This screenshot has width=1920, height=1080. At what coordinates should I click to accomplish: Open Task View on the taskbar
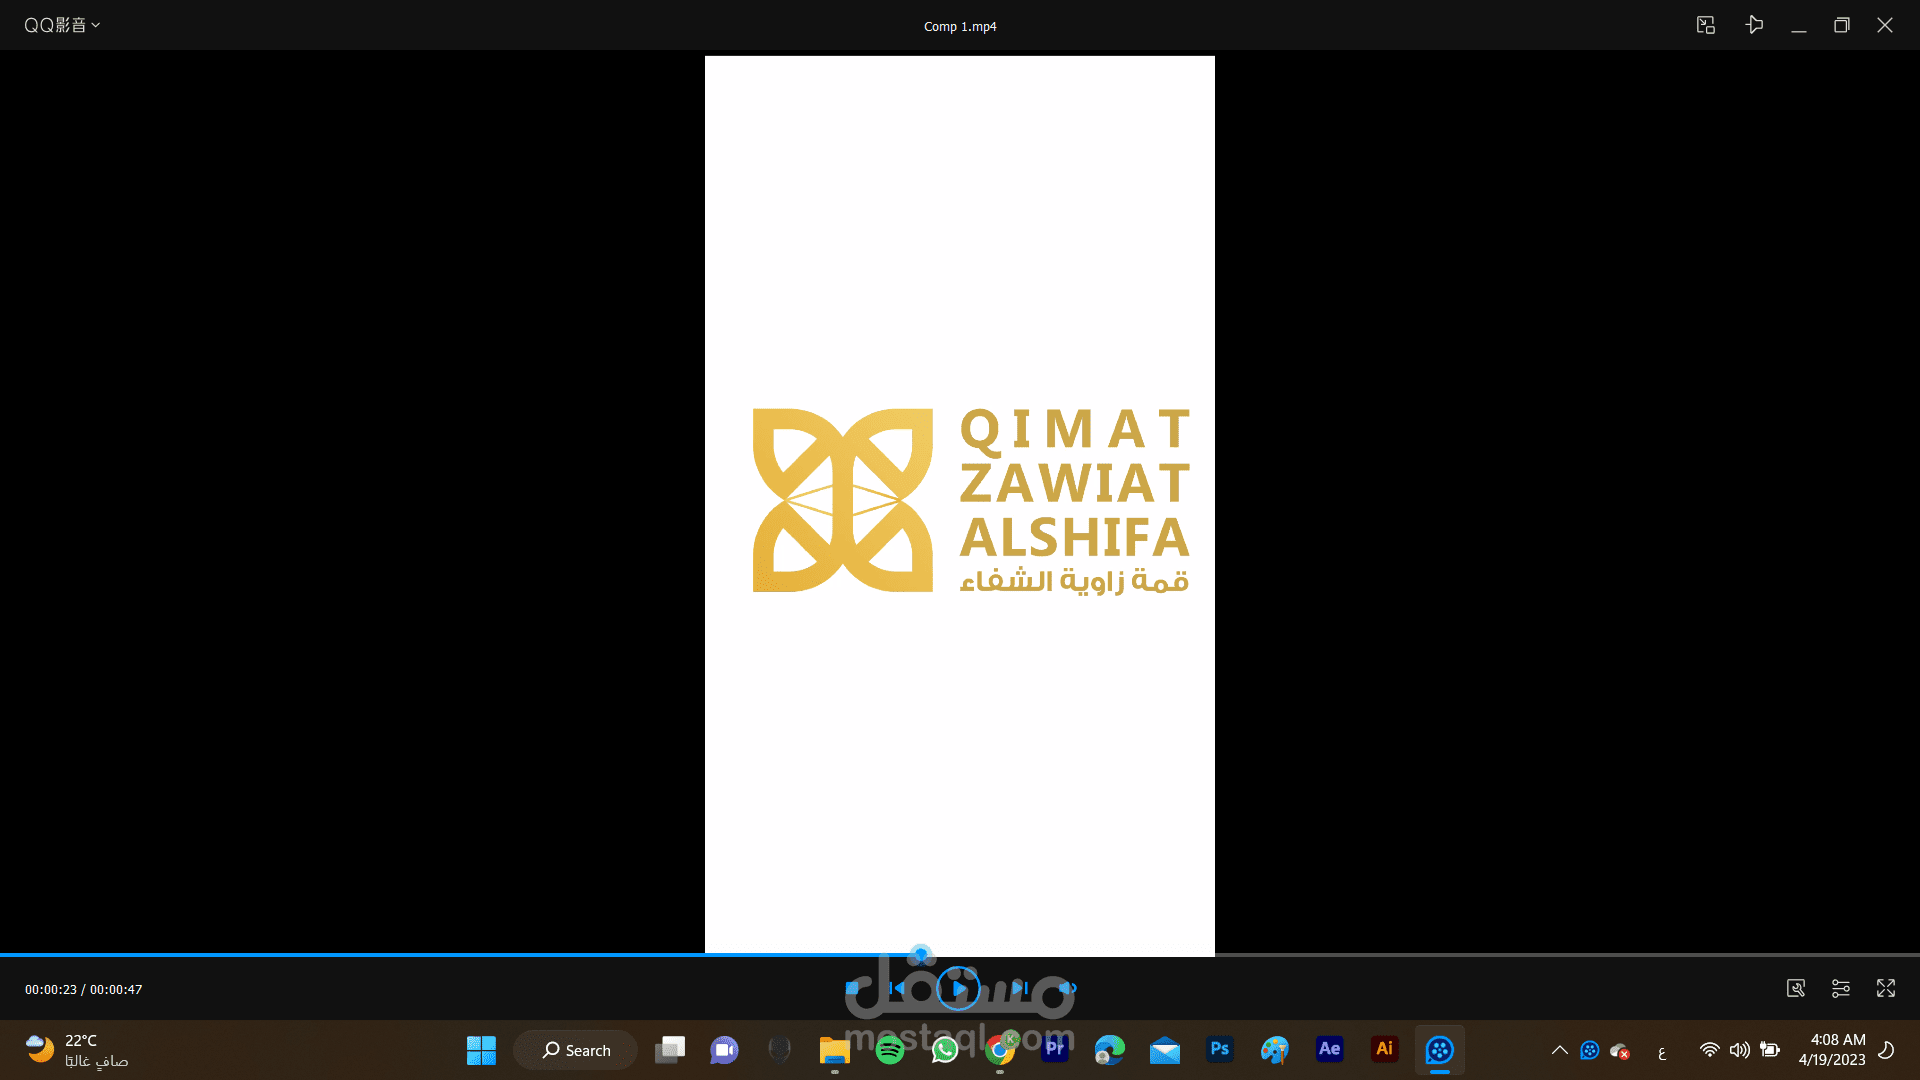click(x=670, y=1050)
